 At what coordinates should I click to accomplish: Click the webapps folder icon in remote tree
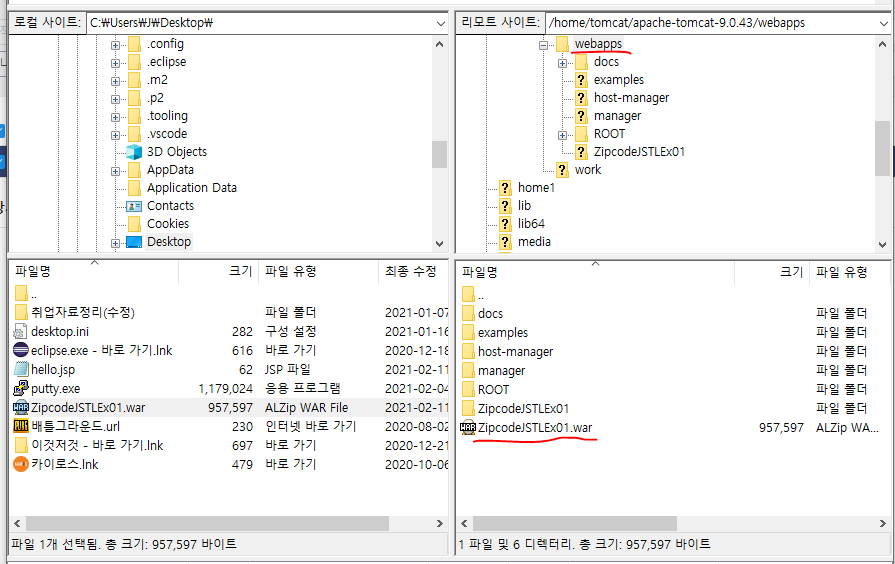pos(562,44)
